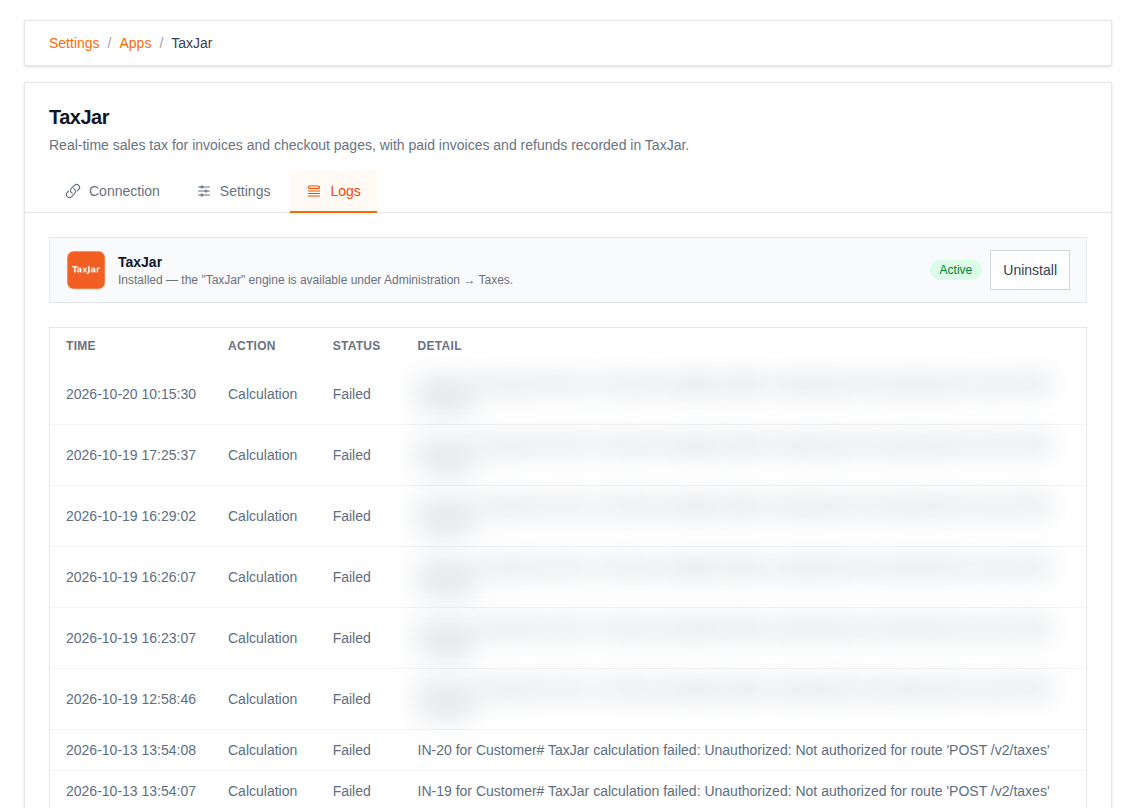Select the log timestamp 2026-10-19 17:25:37
Image resolution: width=1136 pixels, height=808 pixels.
tap(131, 455)
